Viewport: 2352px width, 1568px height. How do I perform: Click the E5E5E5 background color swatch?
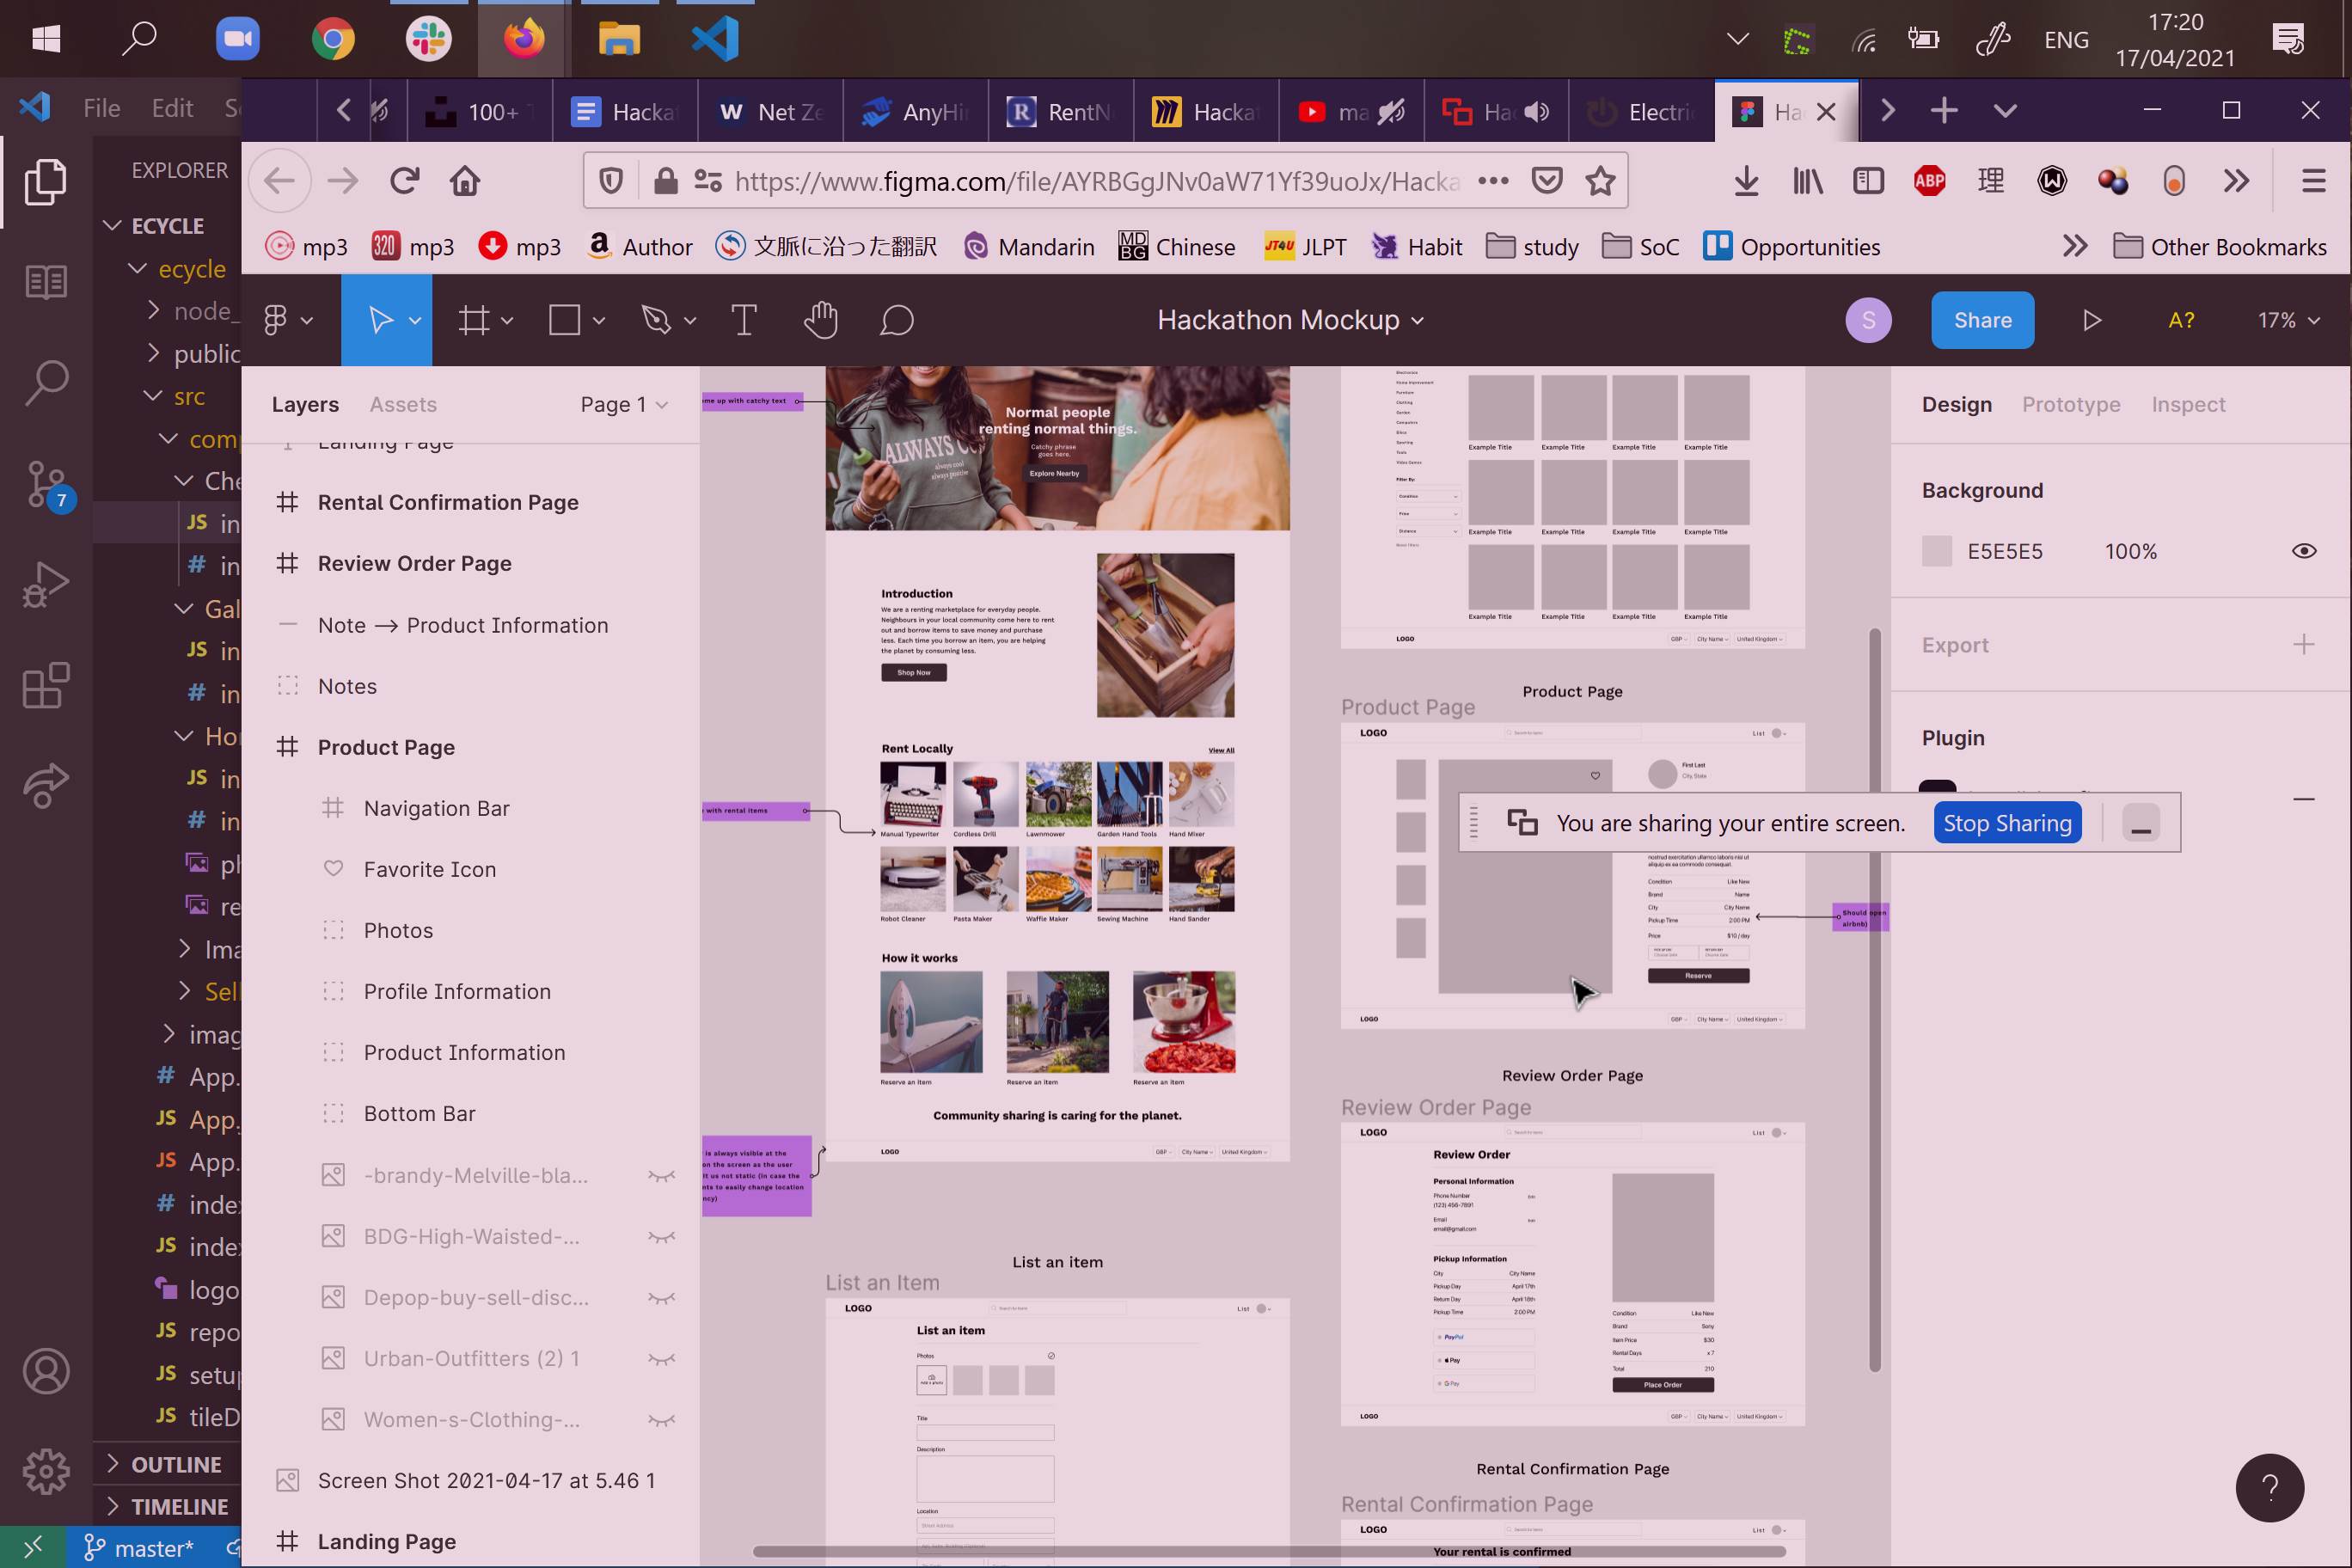coord(1936,551)
